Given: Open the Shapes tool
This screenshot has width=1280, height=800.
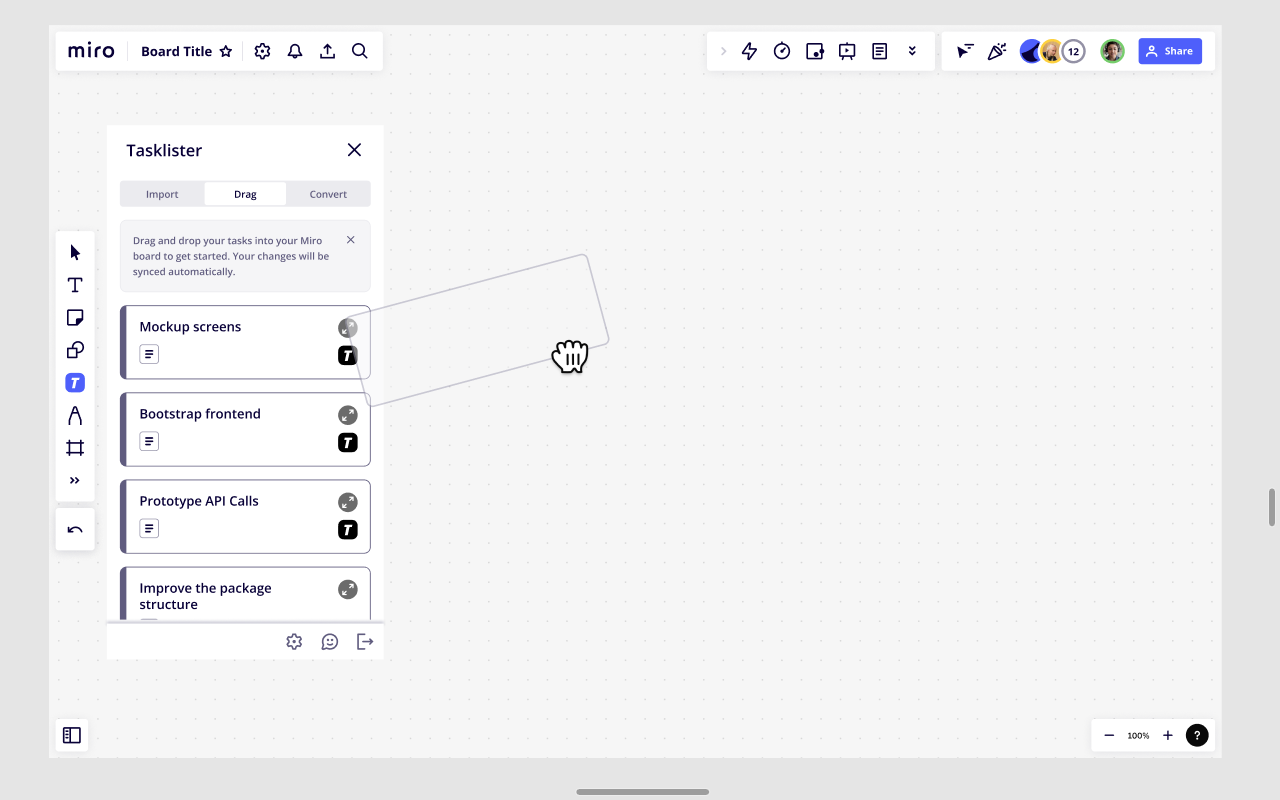Looking at the screenshot, I should (75, 350).
